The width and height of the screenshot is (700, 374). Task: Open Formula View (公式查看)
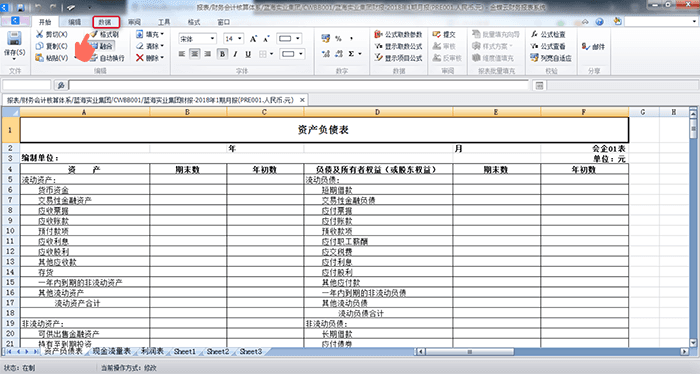(x=548, y=46)
